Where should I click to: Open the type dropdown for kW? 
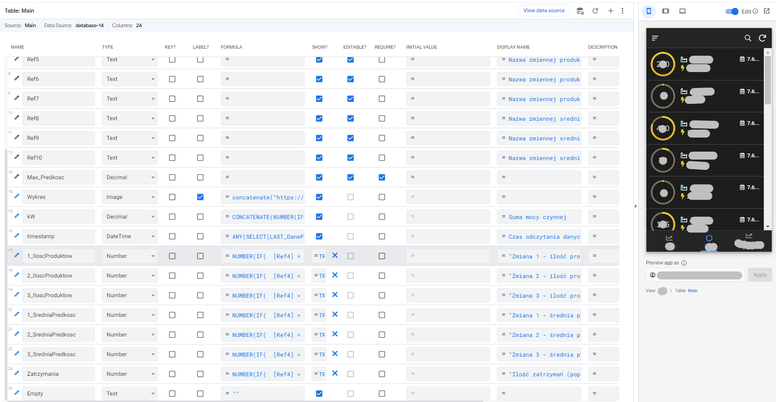coord(130,216)
